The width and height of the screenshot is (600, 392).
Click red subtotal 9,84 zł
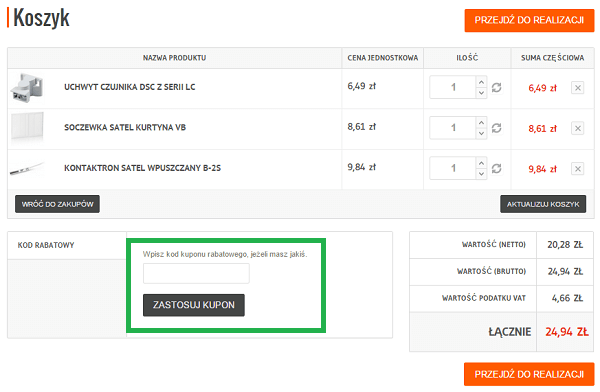tap(543, 169)
